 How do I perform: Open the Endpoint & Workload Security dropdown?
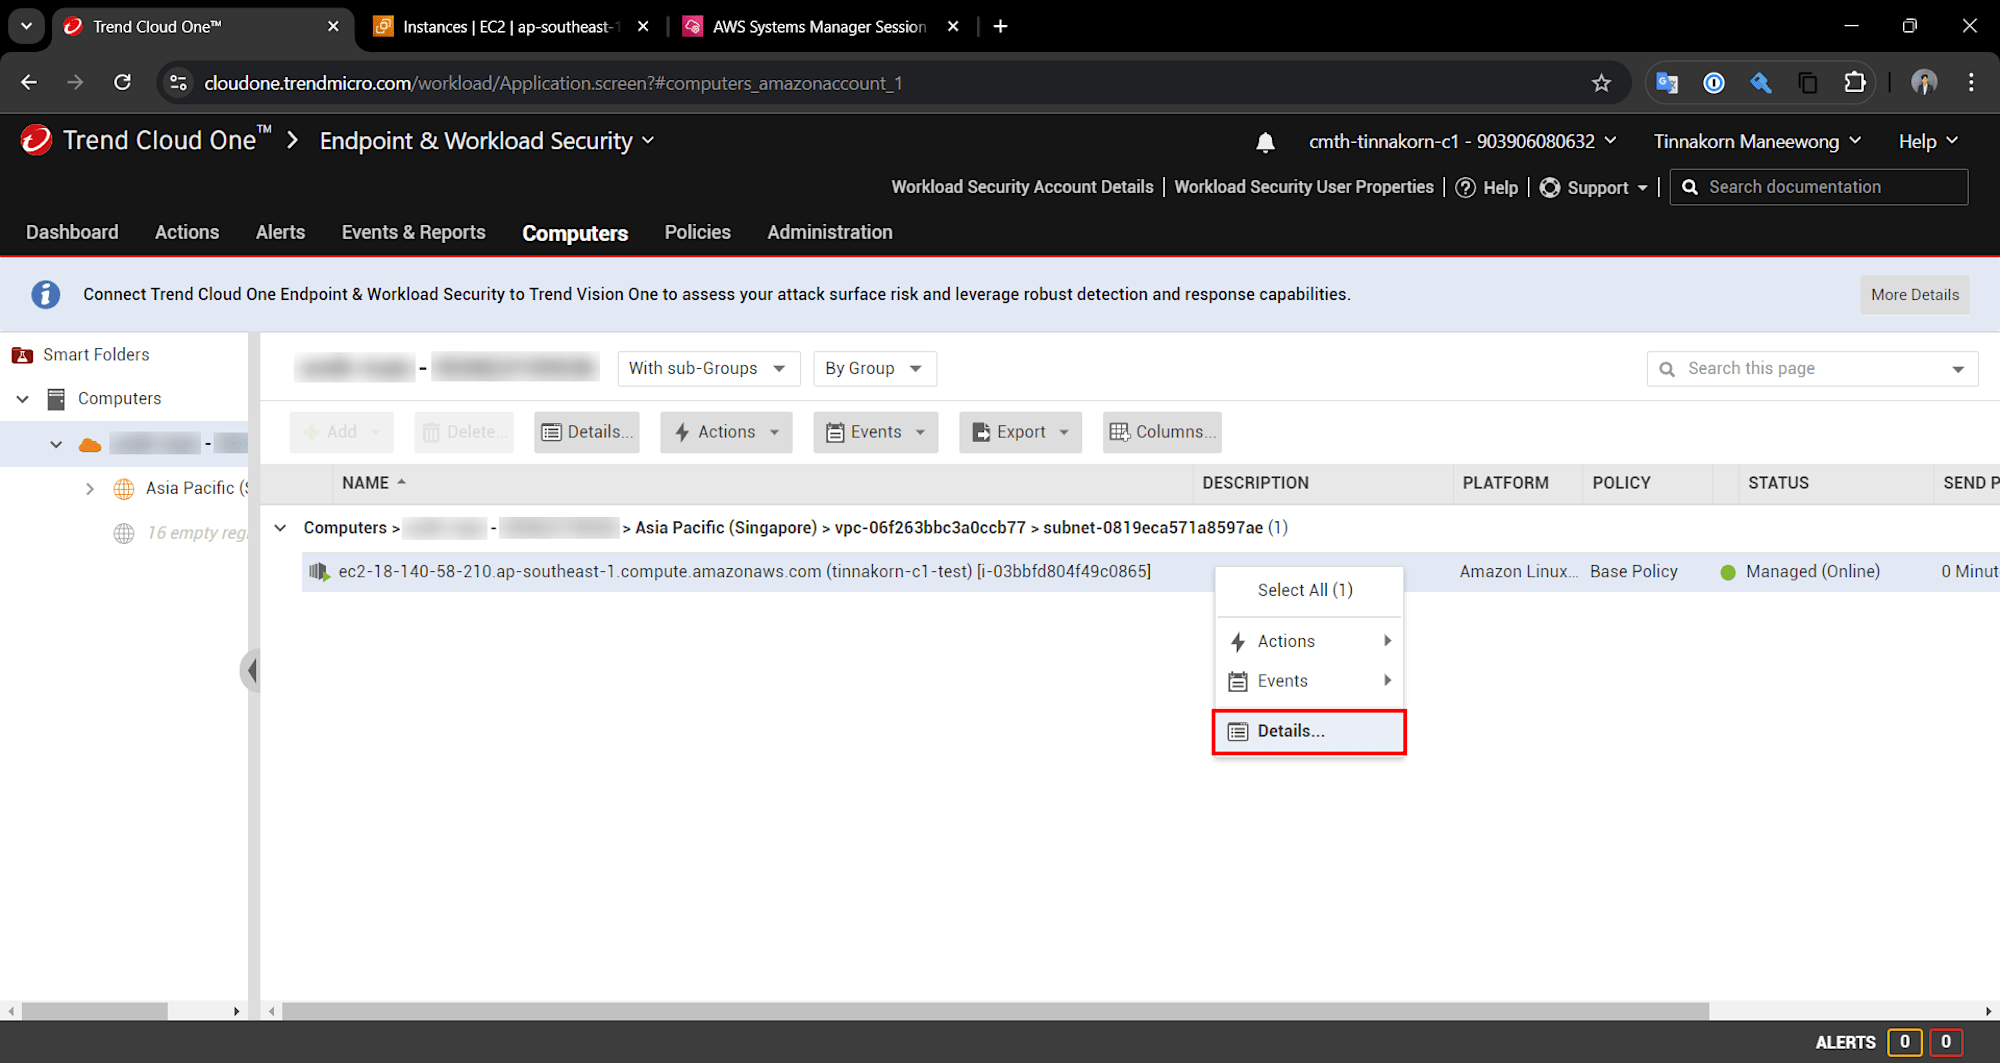[x=487, y=141]
